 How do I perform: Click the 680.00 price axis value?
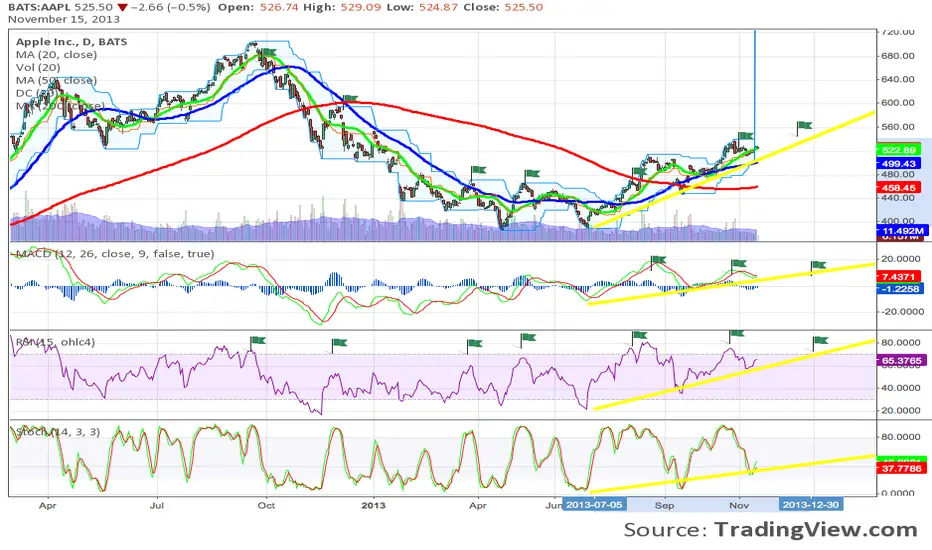pos(899,56)
